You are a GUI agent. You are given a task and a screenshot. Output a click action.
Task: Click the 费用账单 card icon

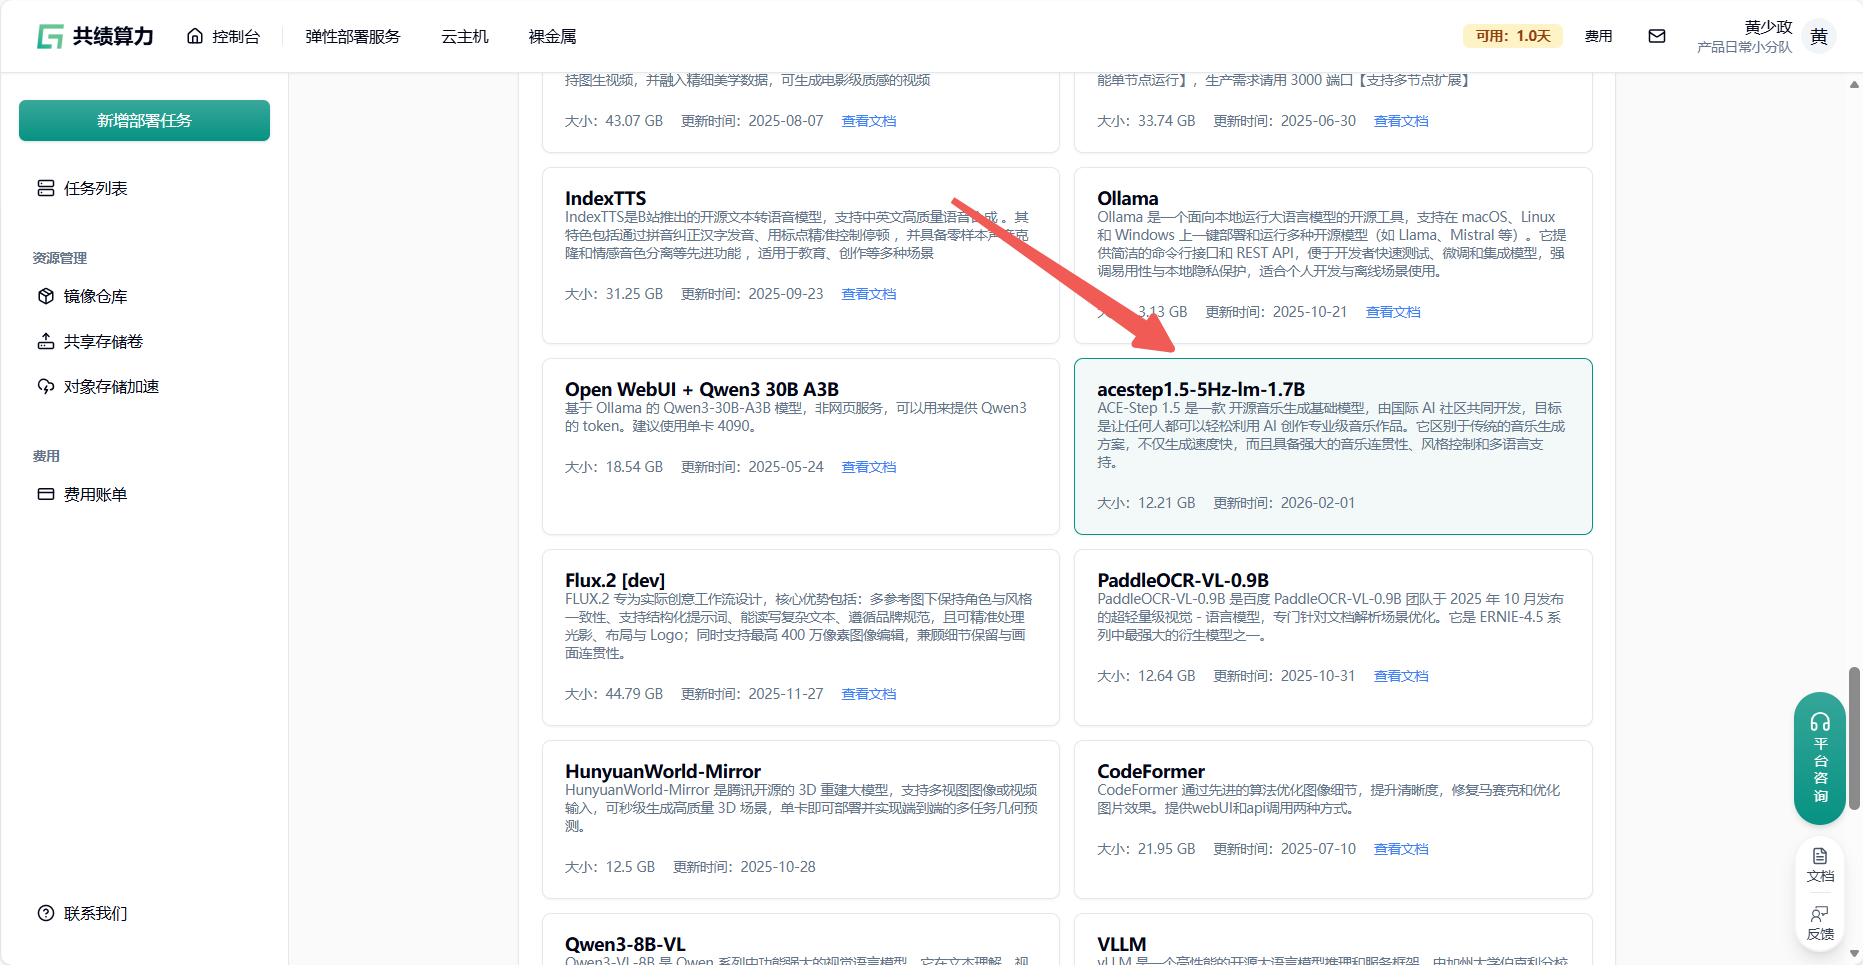(x=46, y=494)
